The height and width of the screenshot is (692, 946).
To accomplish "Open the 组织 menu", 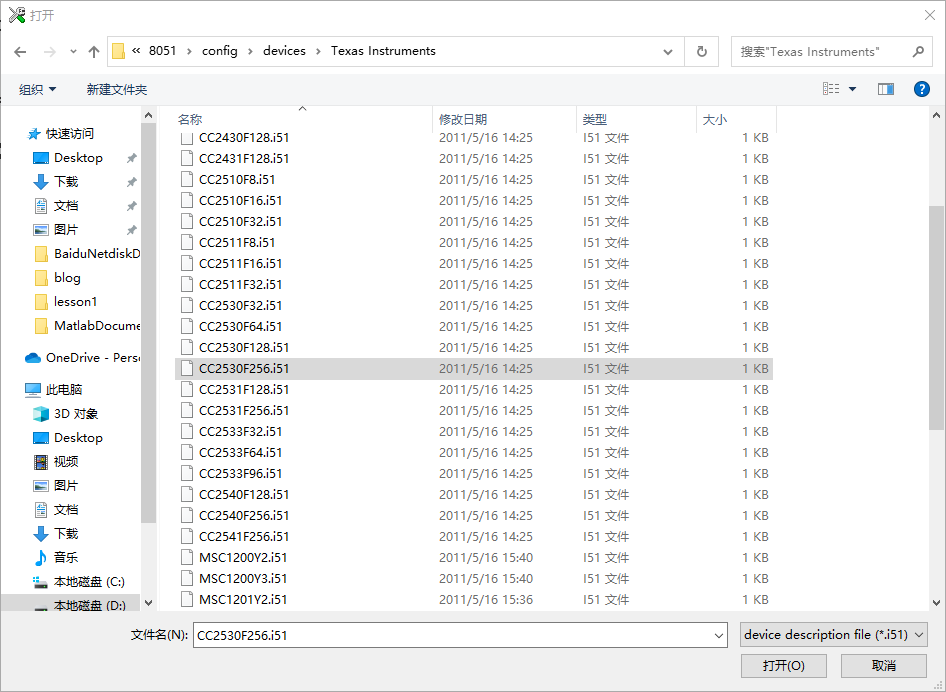I will tap(37, 89).
